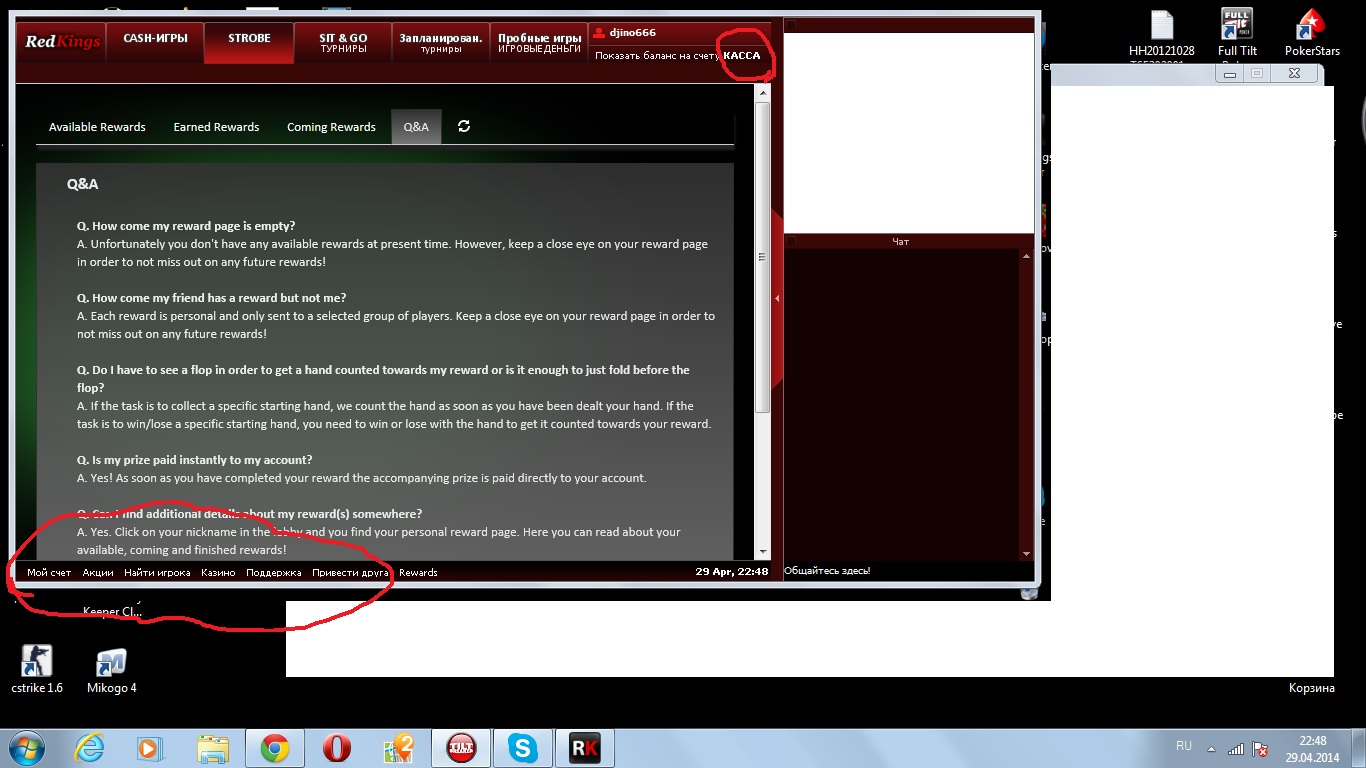This screenshot has height=768, width=1366.
Task: Click the КАССА cashier button
Action: [x=742, y=56]
